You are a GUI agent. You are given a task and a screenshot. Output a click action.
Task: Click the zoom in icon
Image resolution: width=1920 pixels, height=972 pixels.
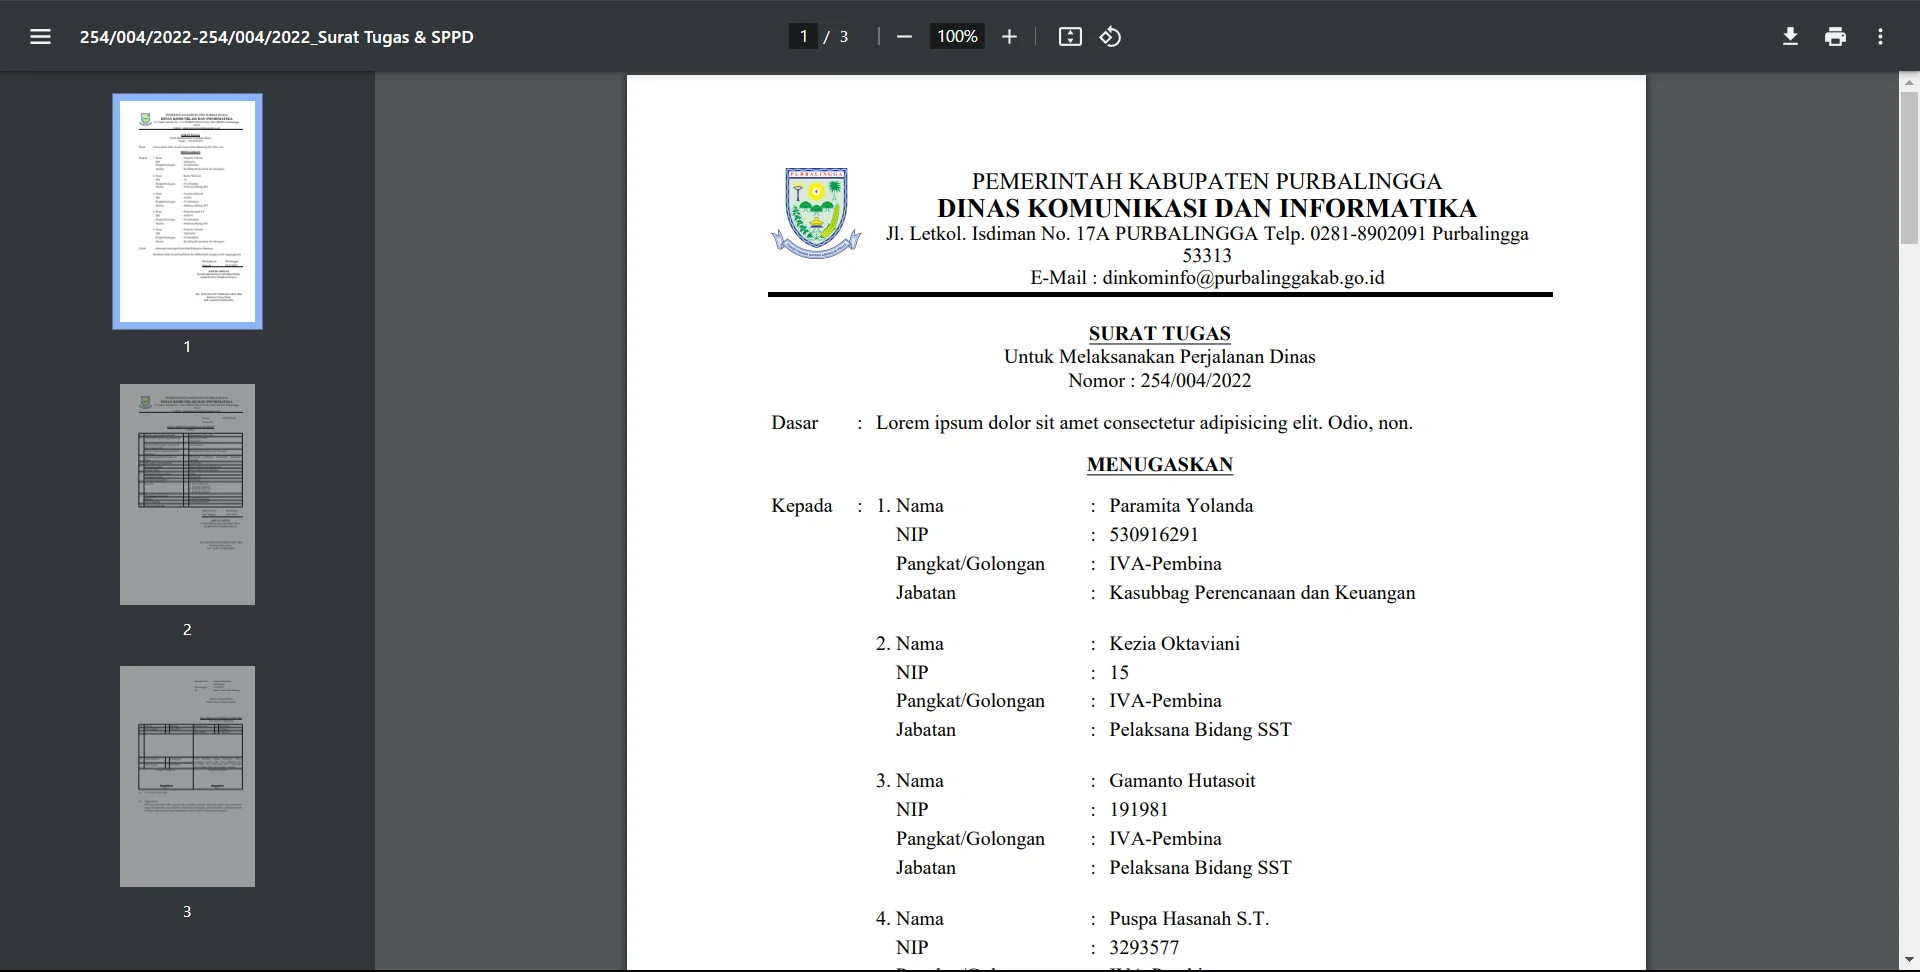[x=1009, y=36]
